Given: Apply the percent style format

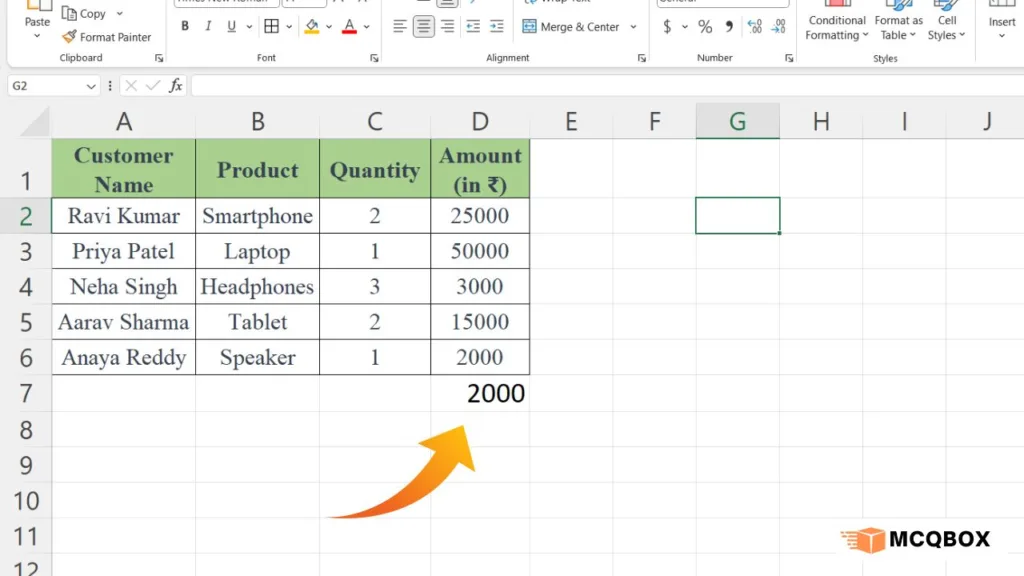Looking at the screenshot, I should coord(705,27).
